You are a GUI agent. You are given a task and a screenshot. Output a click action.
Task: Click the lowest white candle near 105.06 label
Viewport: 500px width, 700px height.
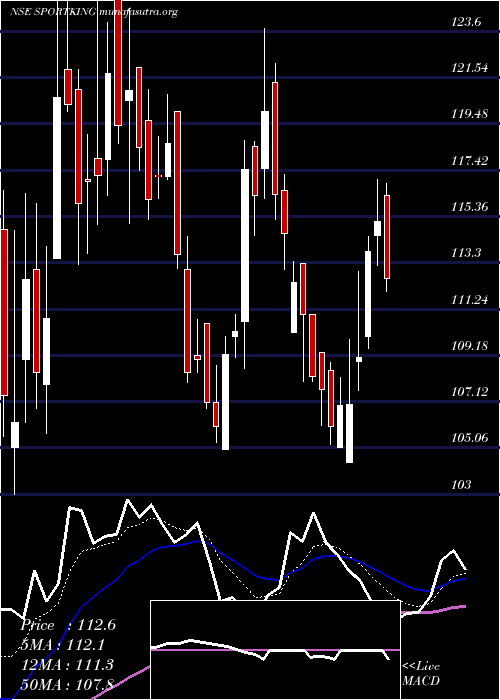click(349, 433)
